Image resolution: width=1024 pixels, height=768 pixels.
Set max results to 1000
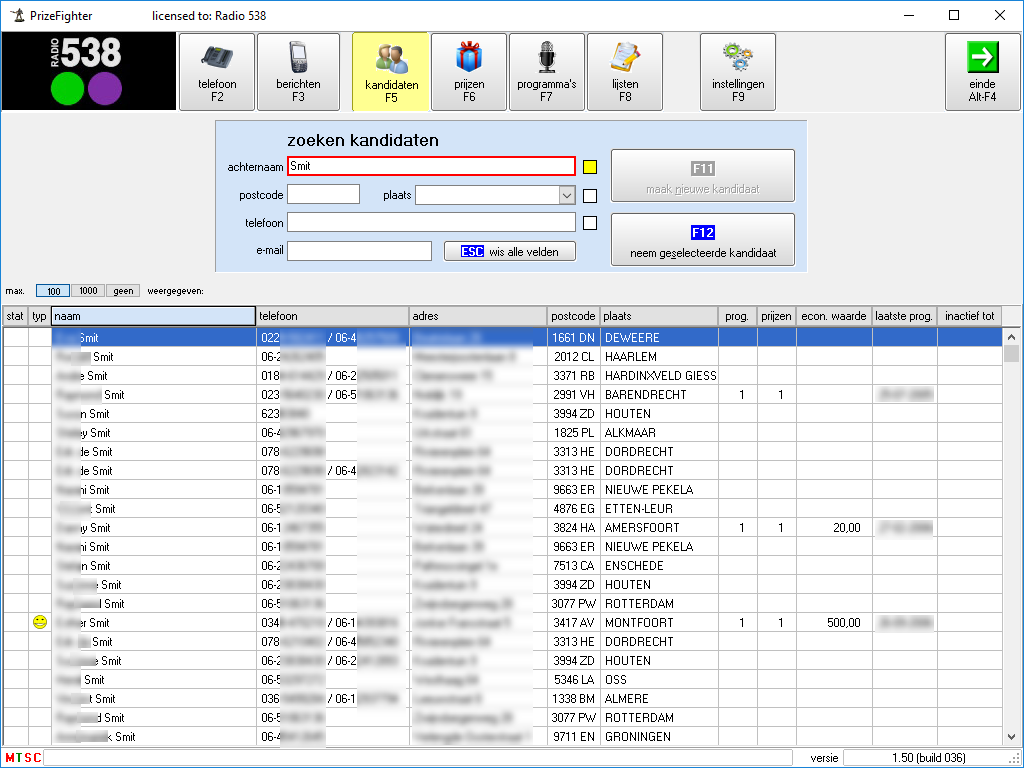click(88, 291)
